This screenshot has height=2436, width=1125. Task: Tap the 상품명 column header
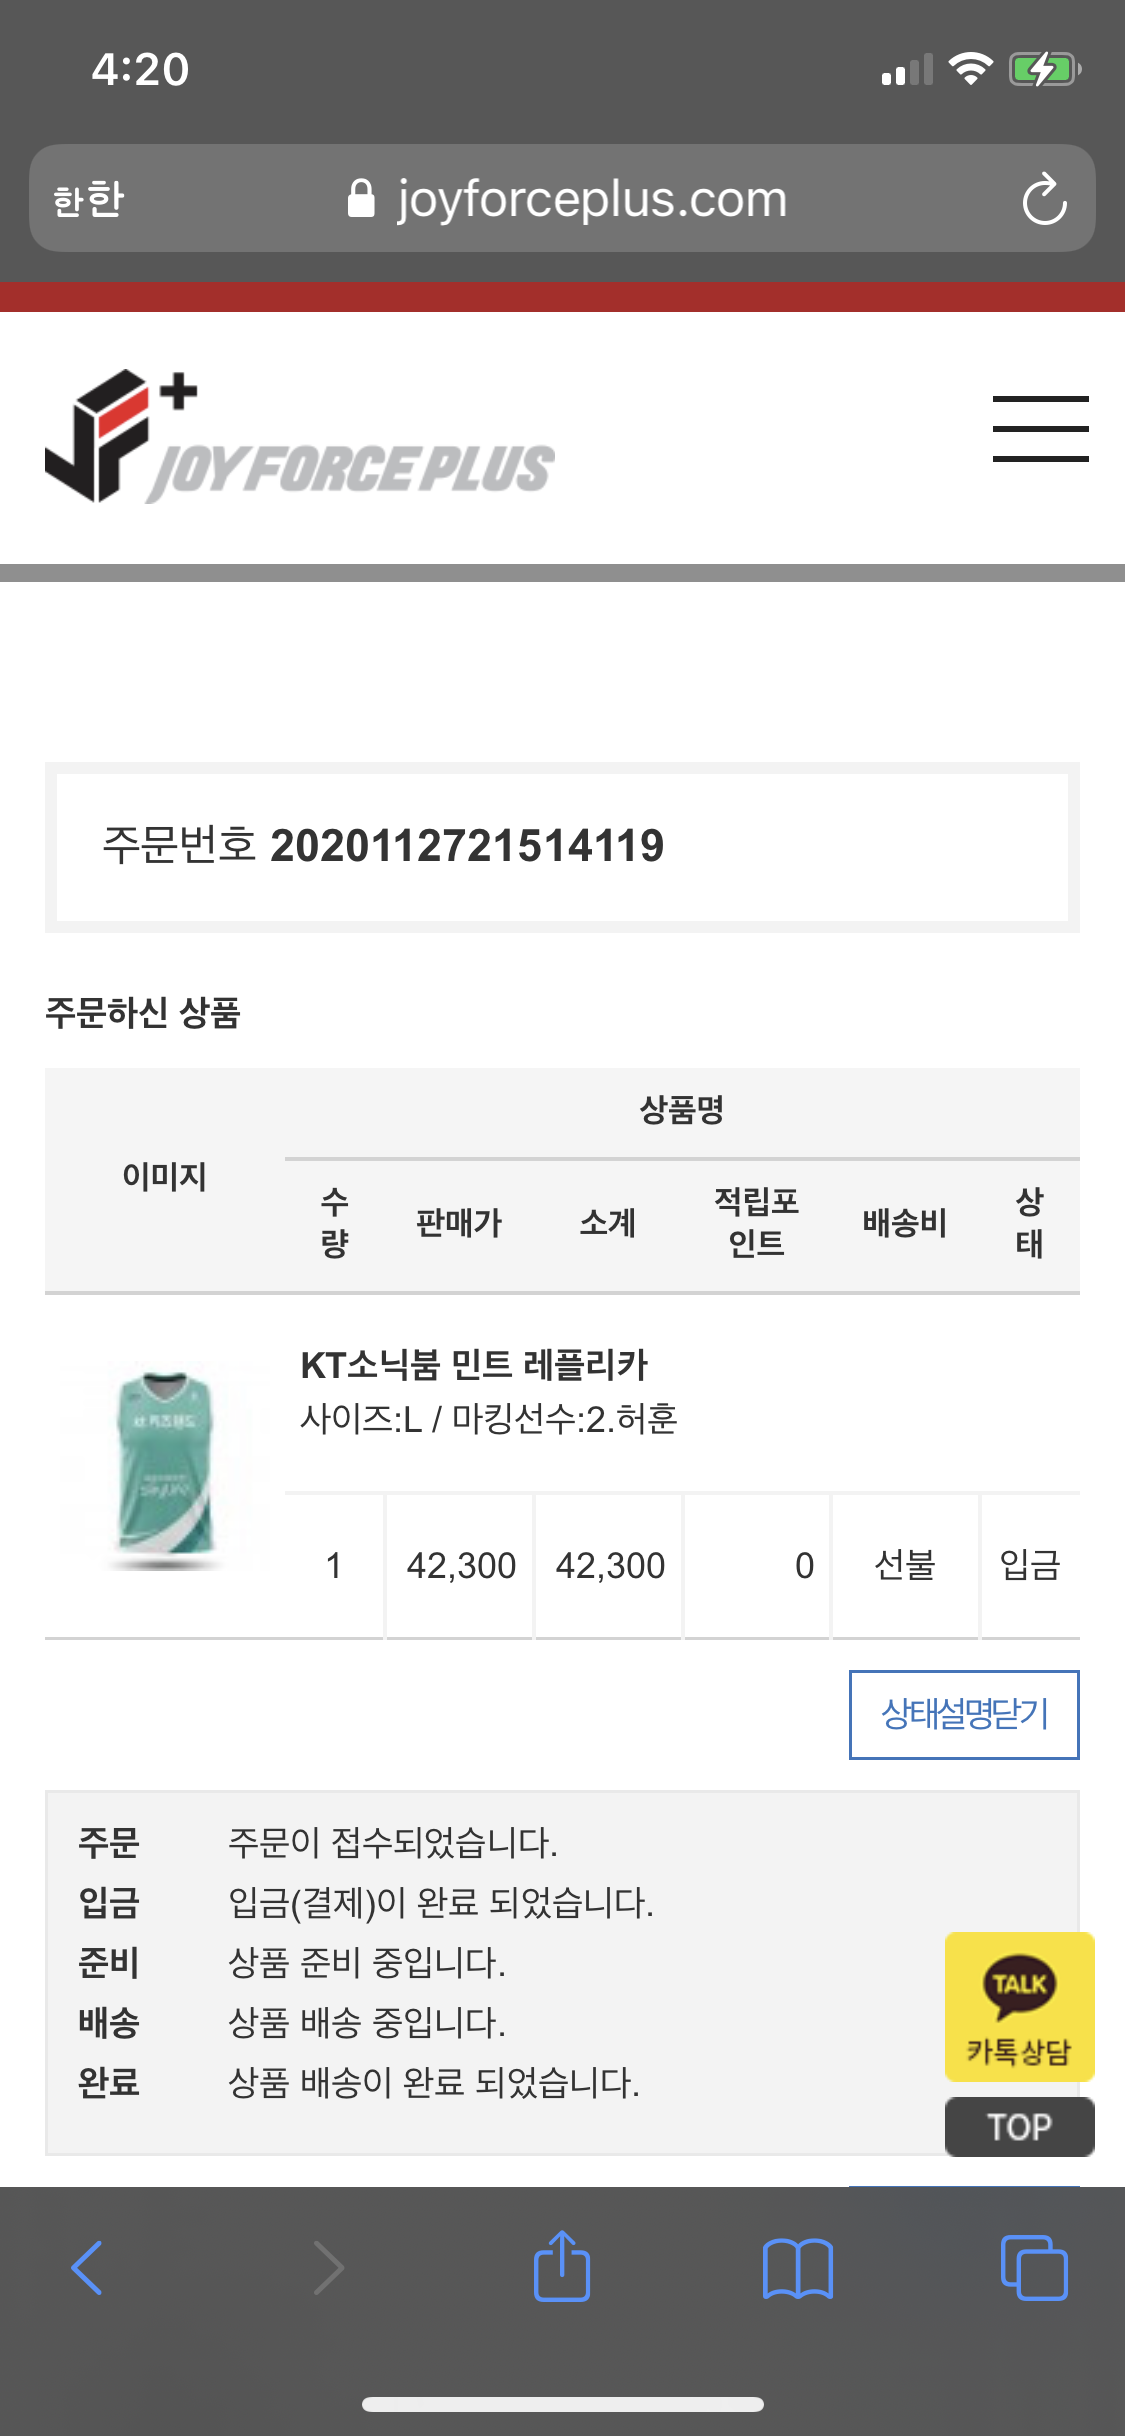(x=682, y=1109)
